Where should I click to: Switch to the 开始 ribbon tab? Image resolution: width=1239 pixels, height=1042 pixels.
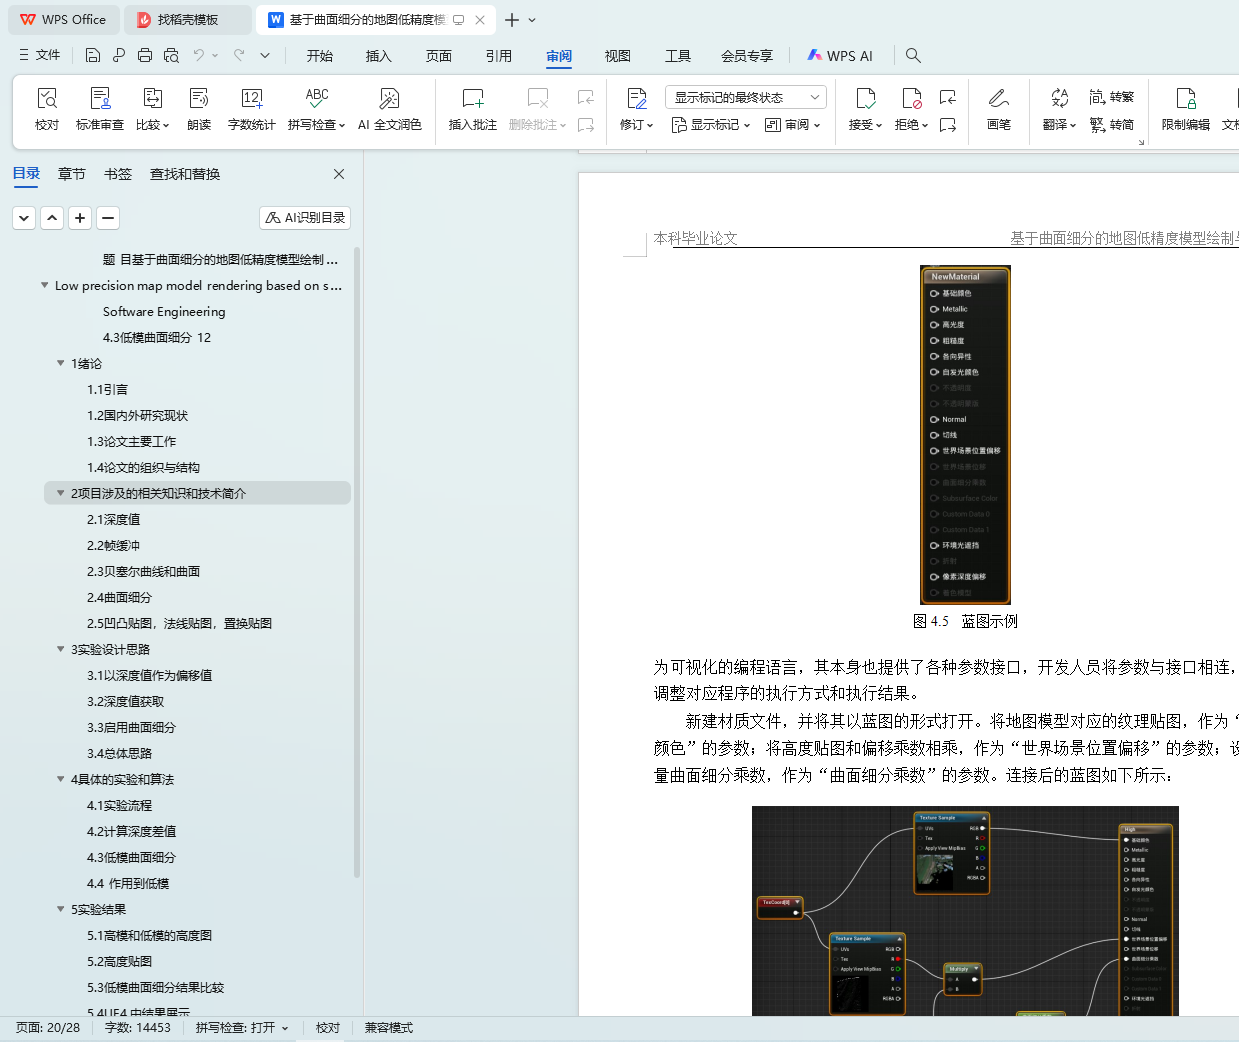coord(320,56)
